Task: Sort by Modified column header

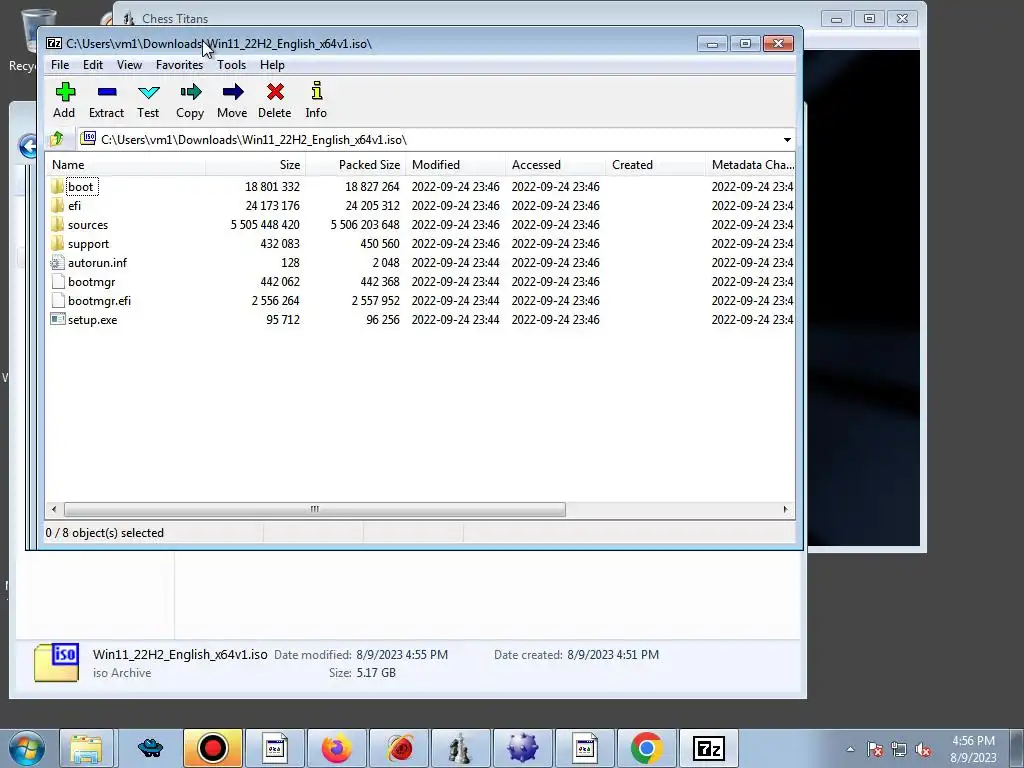Action: [x=455, y=165]
